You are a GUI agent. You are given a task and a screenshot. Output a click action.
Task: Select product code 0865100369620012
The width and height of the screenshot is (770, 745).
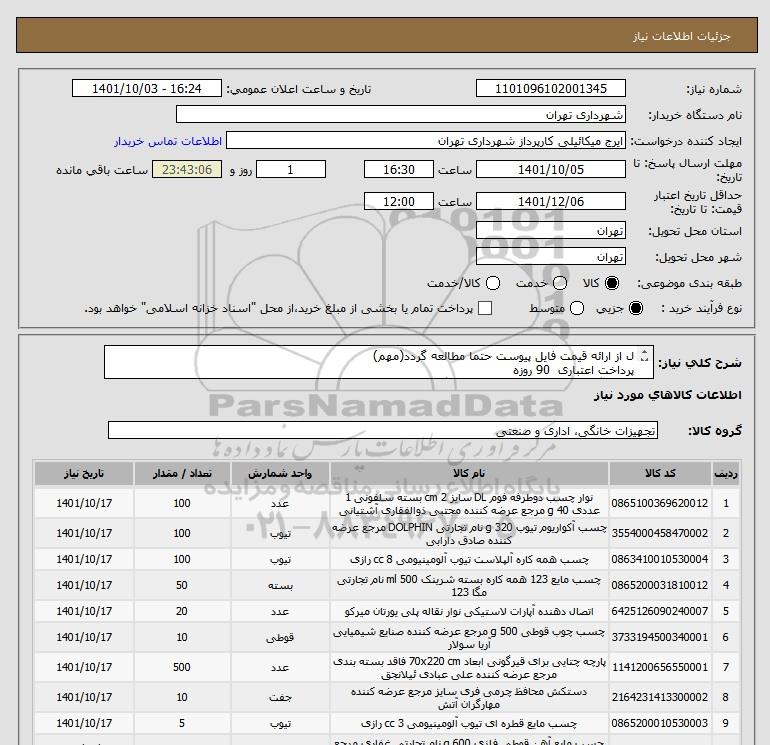(x=660, y=503)
